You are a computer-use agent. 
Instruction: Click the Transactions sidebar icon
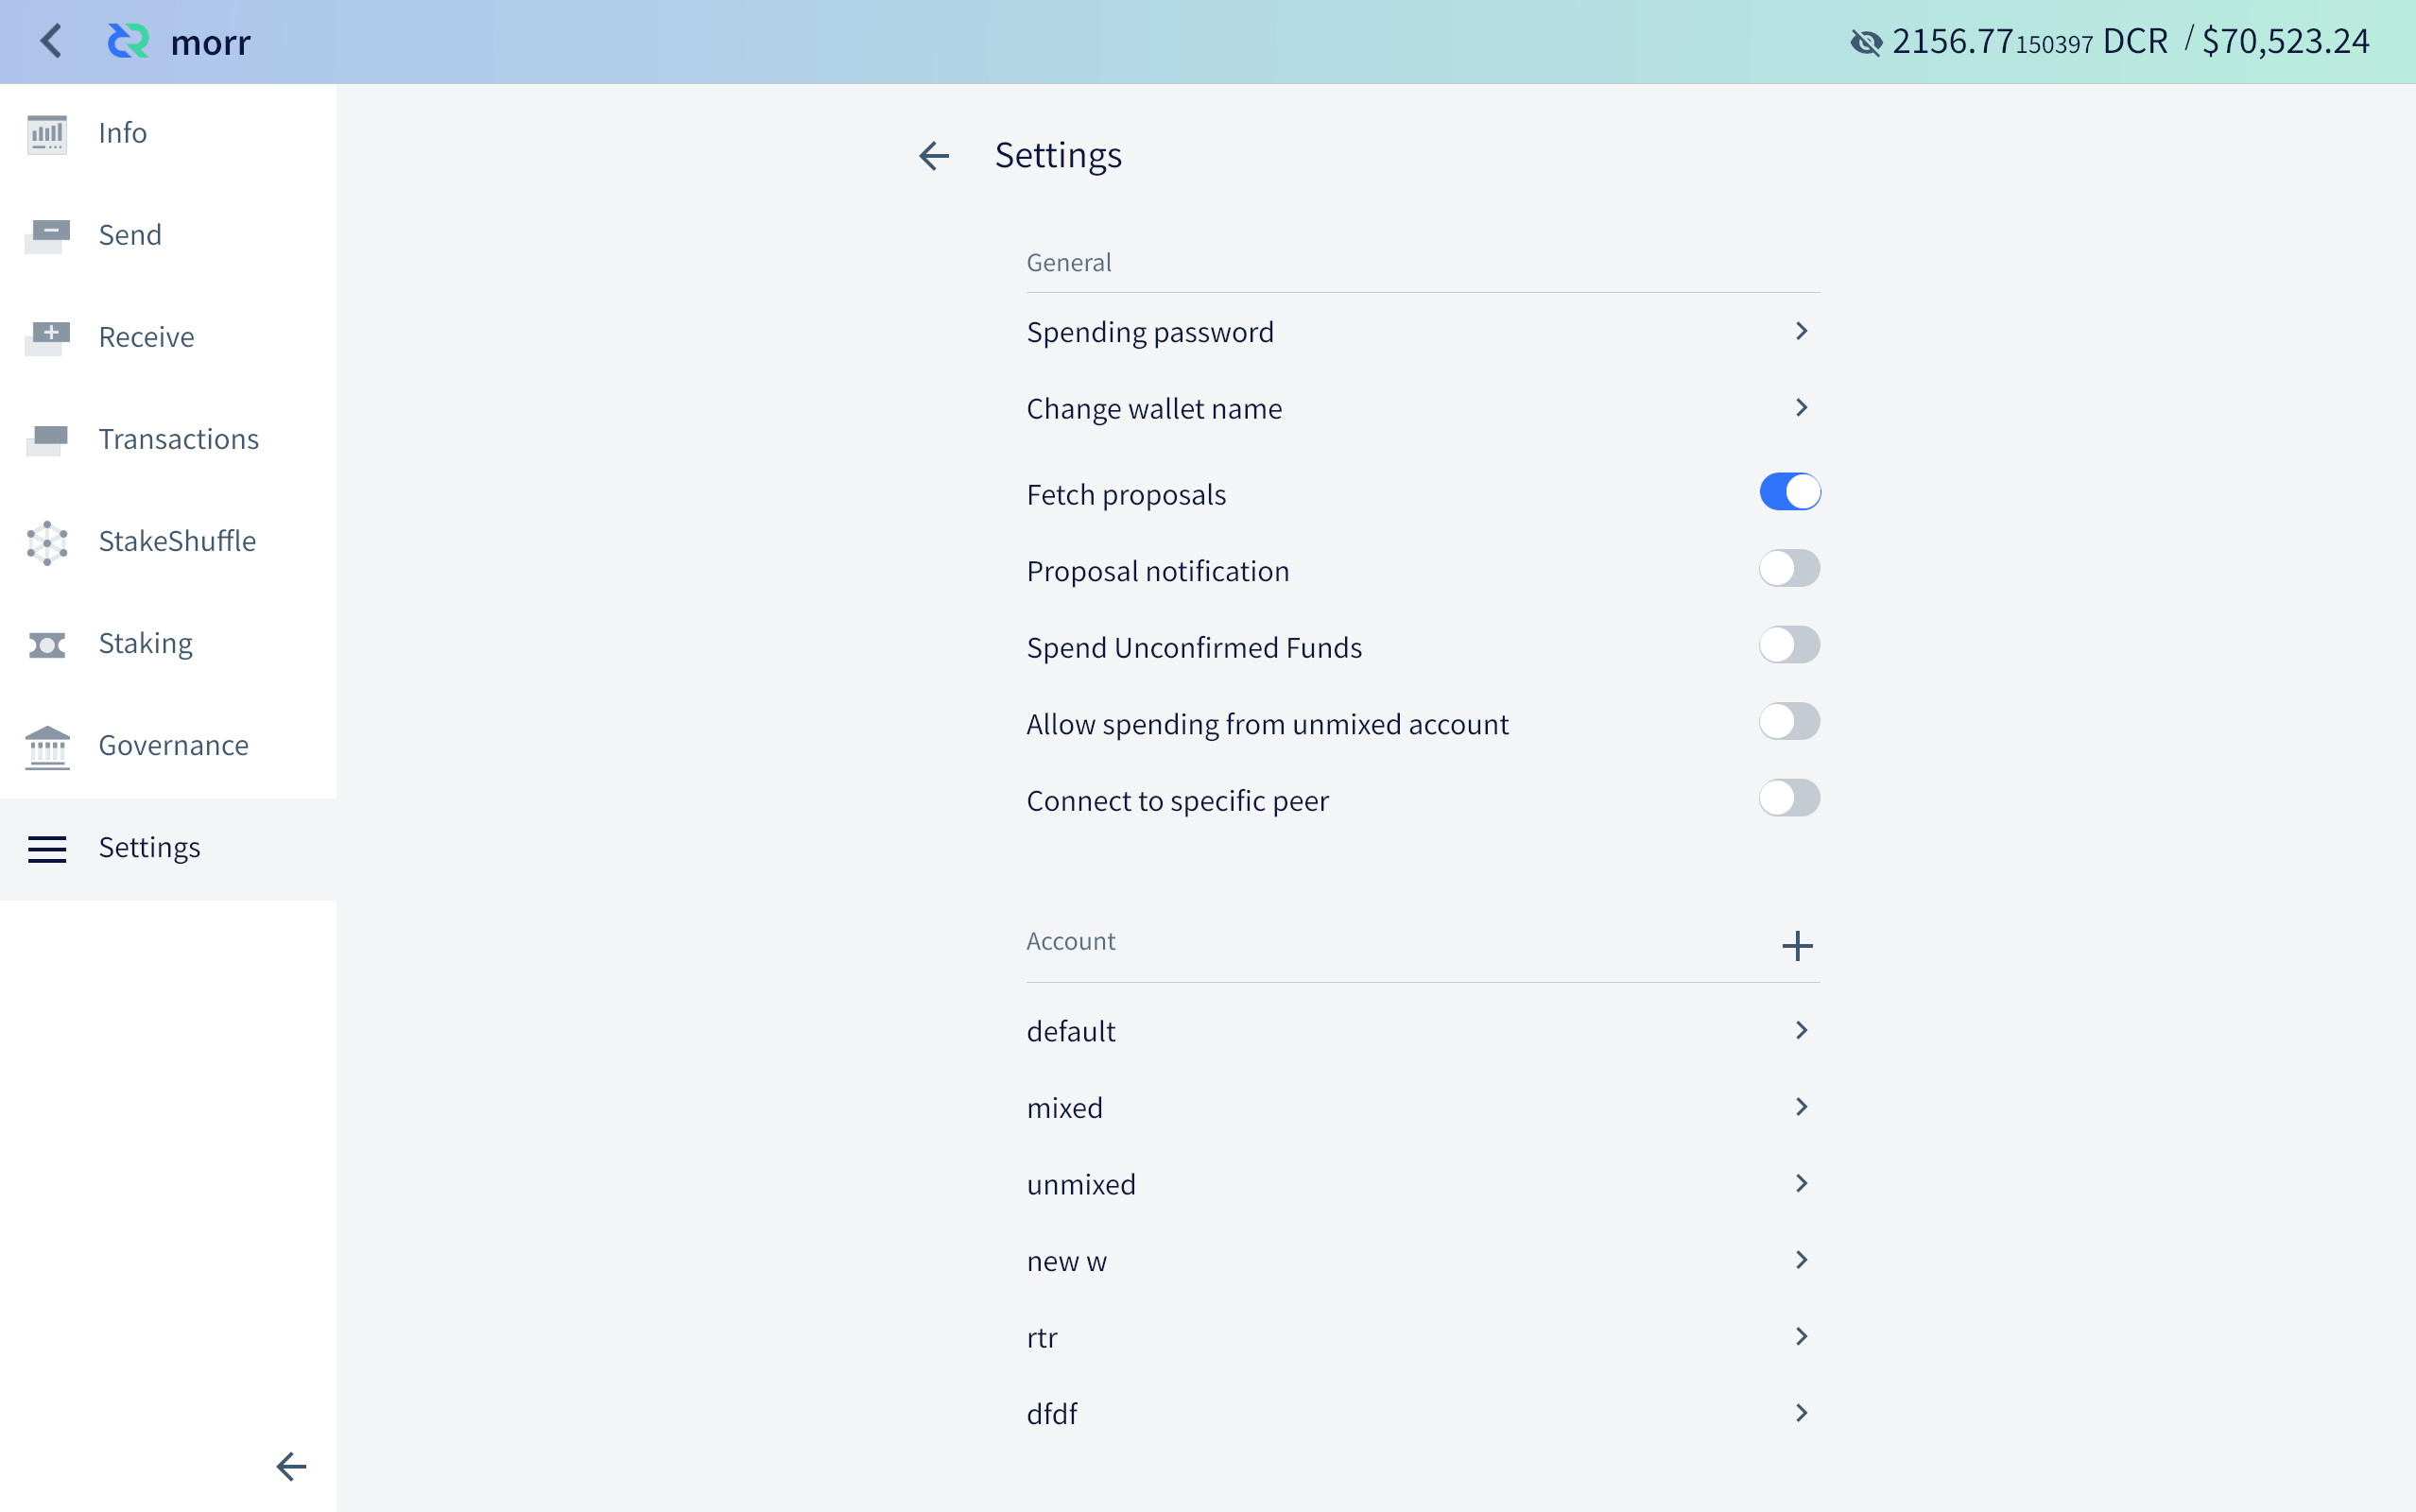click(x=47, y=439)
